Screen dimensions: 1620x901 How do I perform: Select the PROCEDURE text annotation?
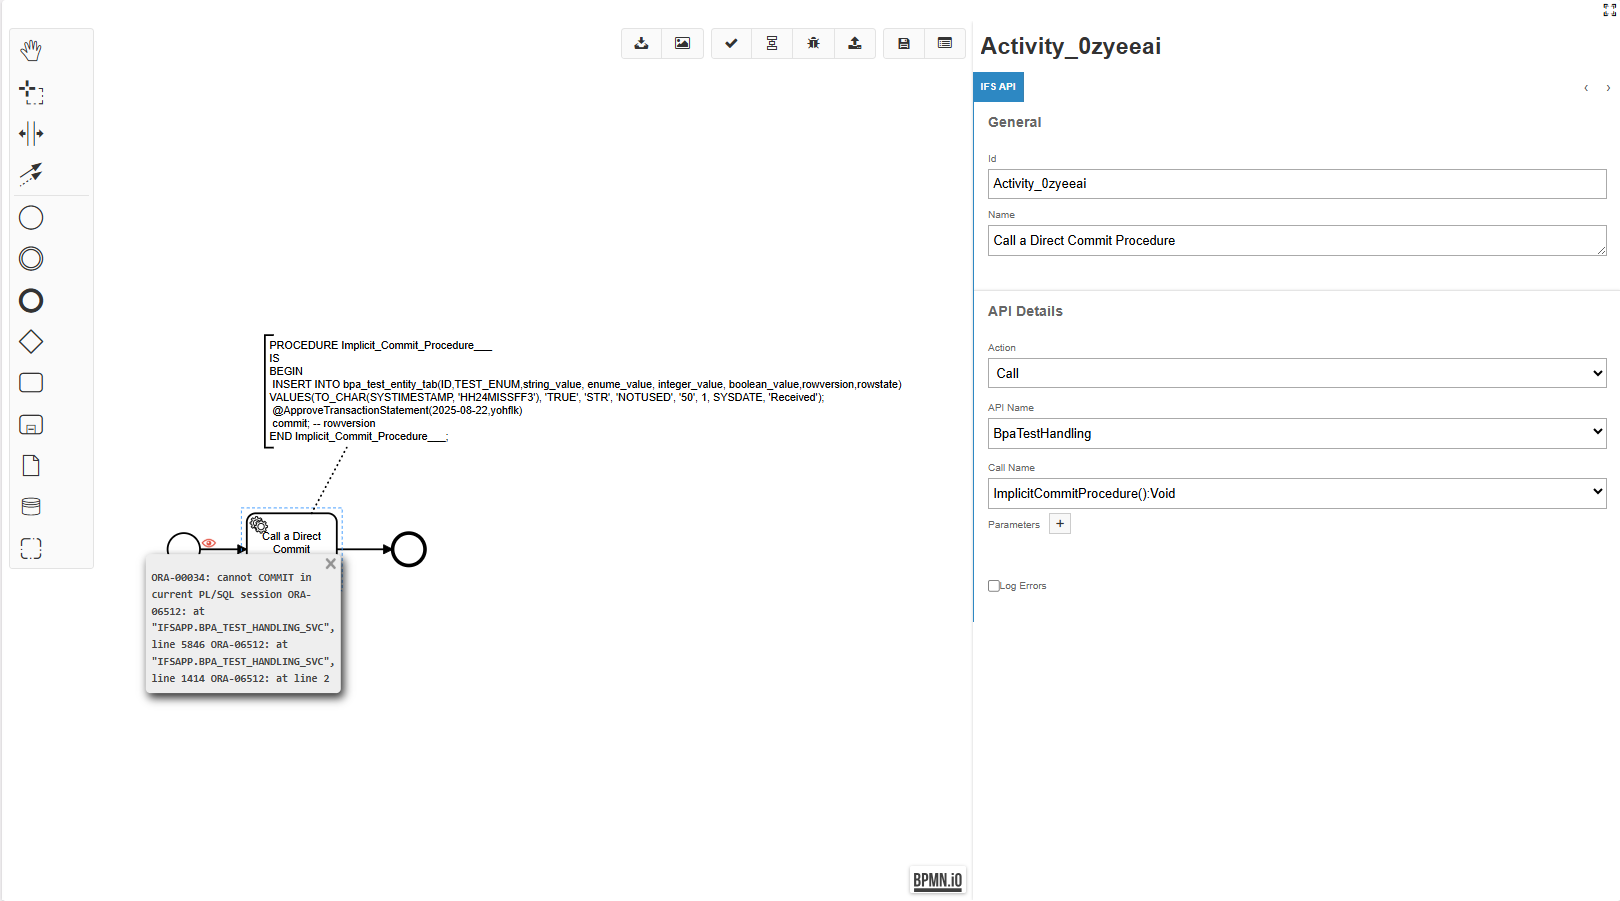point(585,391)
